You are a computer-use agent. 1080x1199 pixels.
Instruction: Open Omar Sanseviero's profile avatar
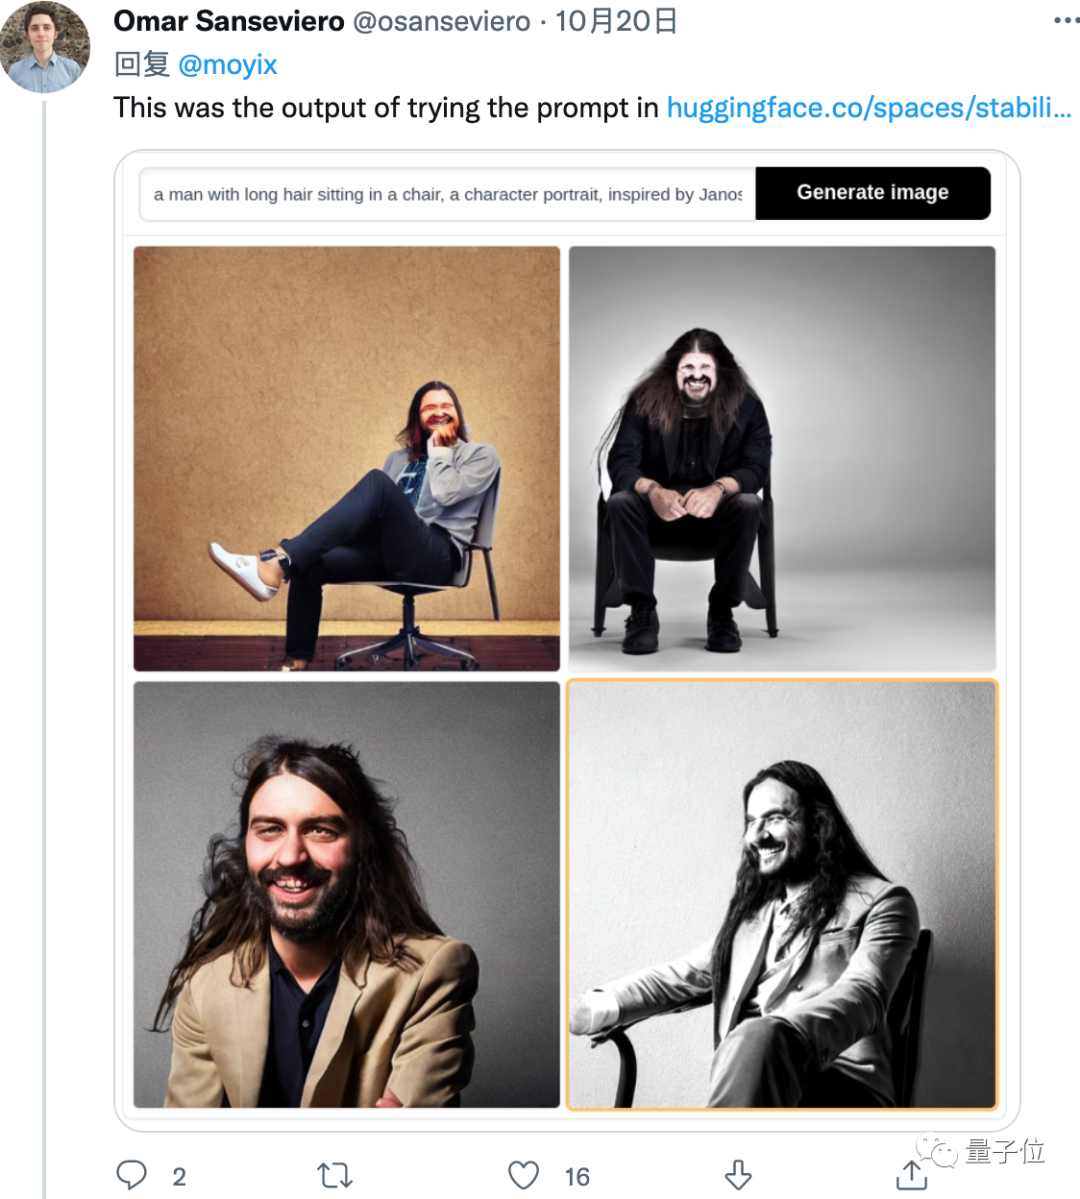[x=44, y=46]
